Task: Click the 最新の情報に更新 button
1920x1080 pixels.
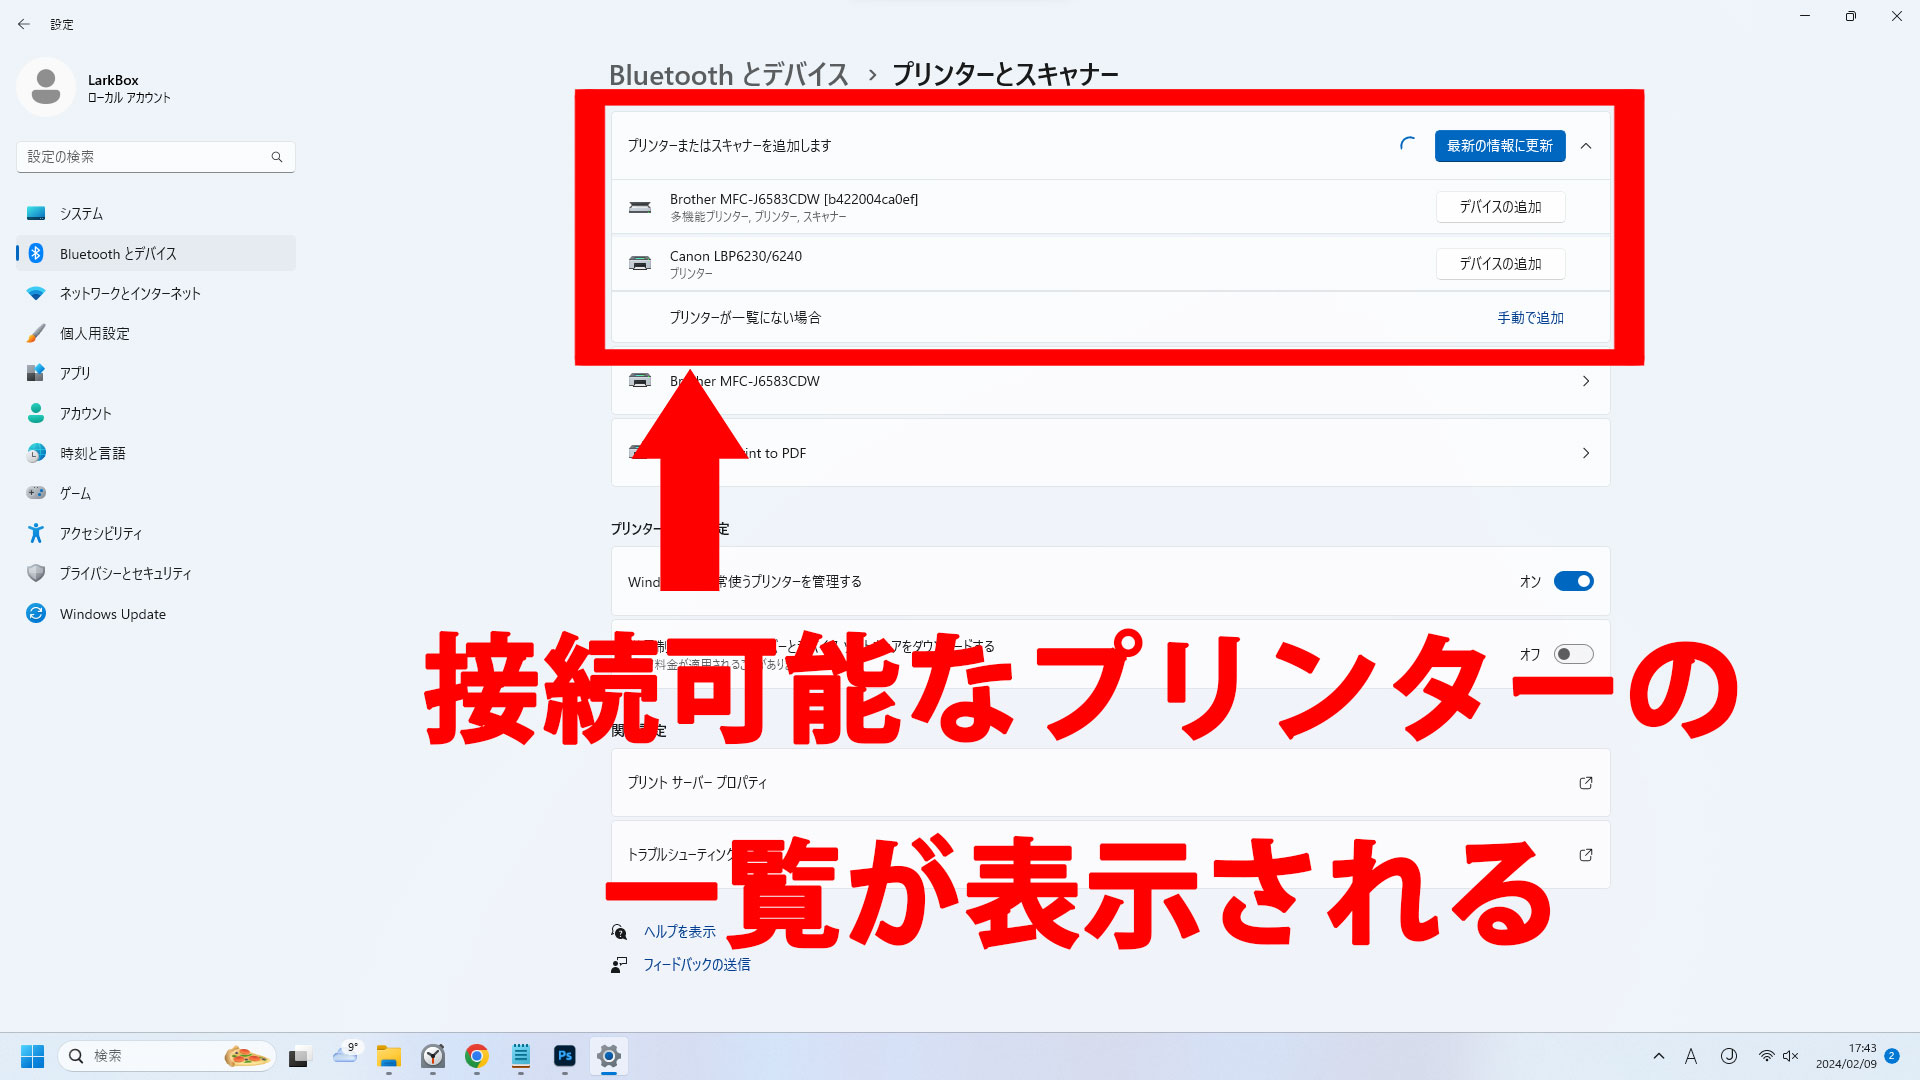Action: 1499,146
